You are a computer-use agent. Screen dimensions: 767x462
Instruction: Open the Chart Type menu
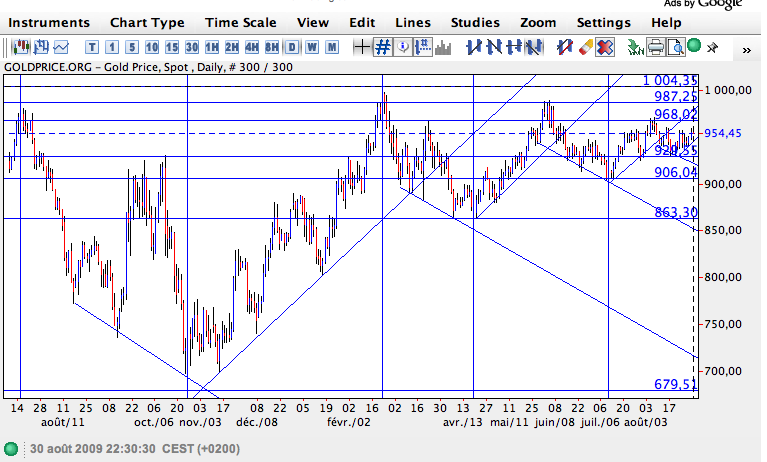pos(147,22)
